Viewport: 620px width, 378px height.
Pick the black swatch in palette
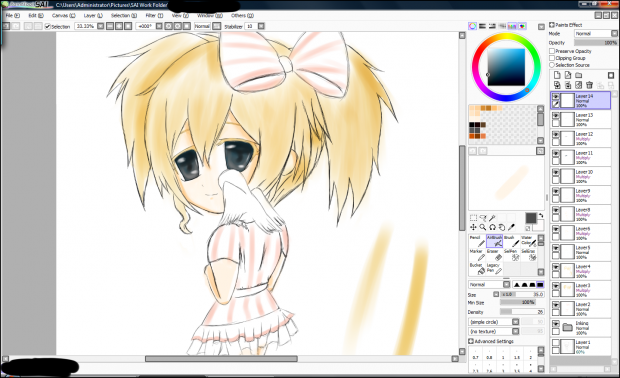[x=472, y=125]
